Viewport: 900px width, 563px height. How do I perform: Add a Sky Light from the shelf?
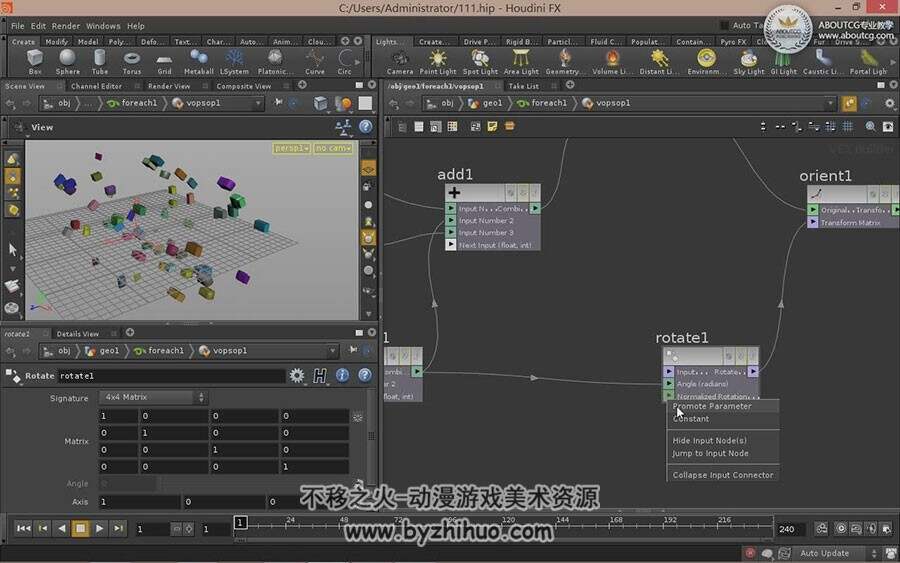point(748,62)
